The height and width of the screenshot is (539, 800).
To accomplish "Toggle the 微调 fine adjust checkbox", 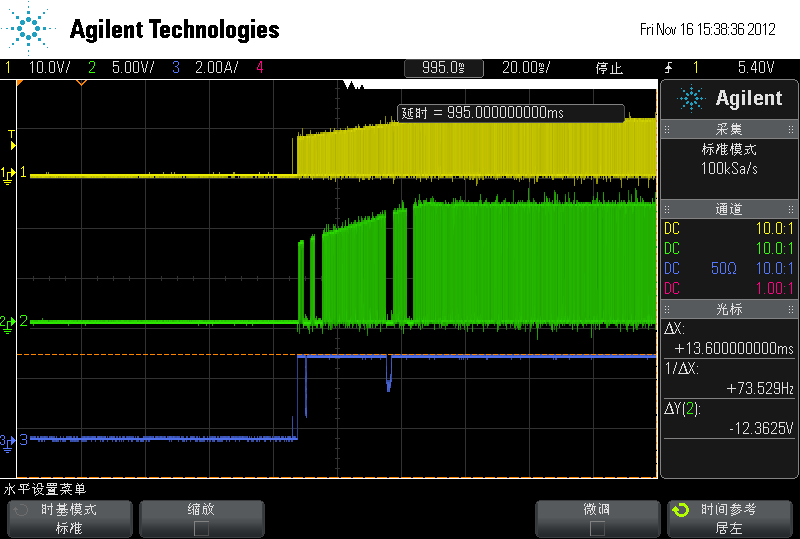I will pos(597,529).
